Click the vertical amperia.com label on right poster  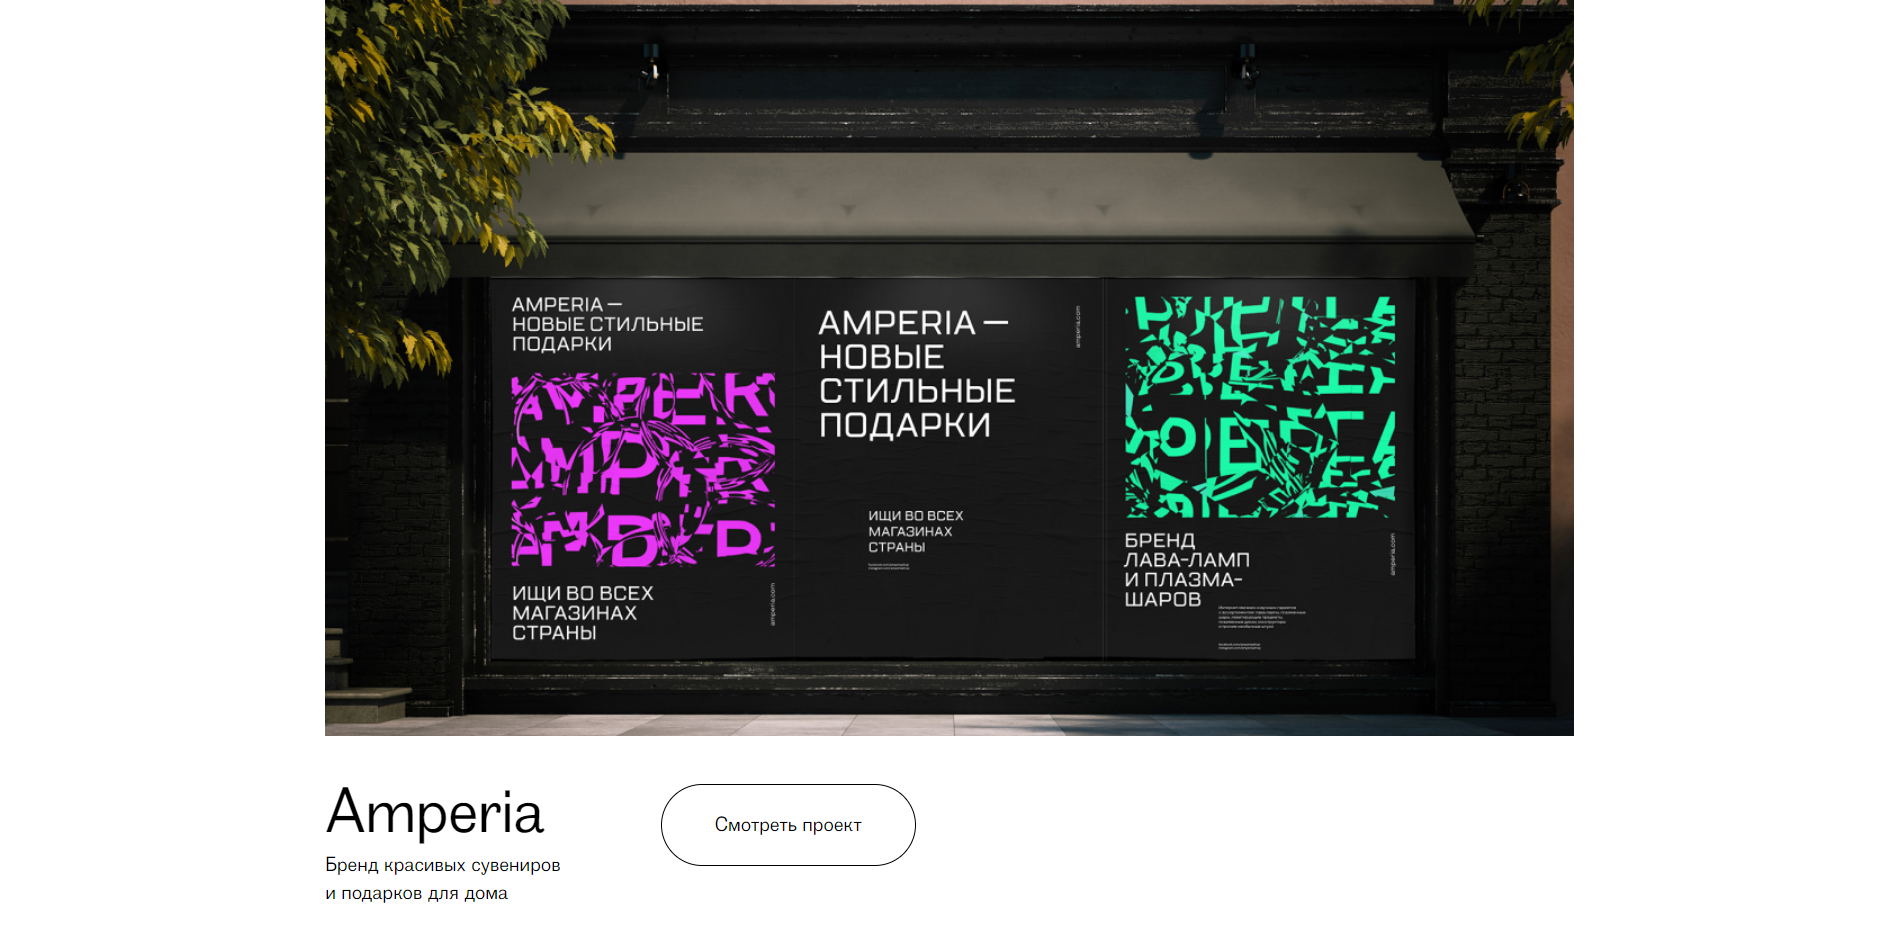1392,554
